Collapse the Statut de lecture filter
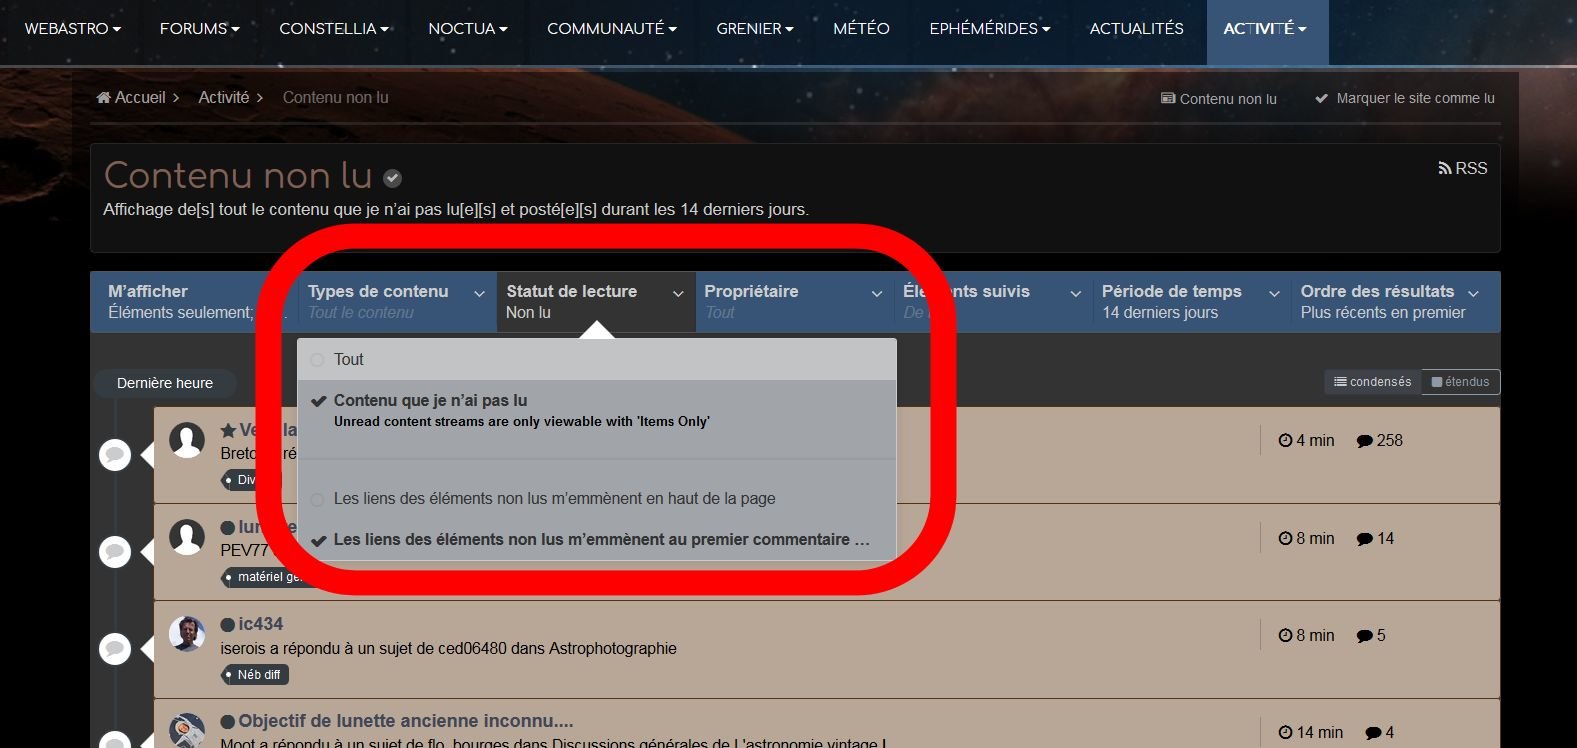 point(595,301)
